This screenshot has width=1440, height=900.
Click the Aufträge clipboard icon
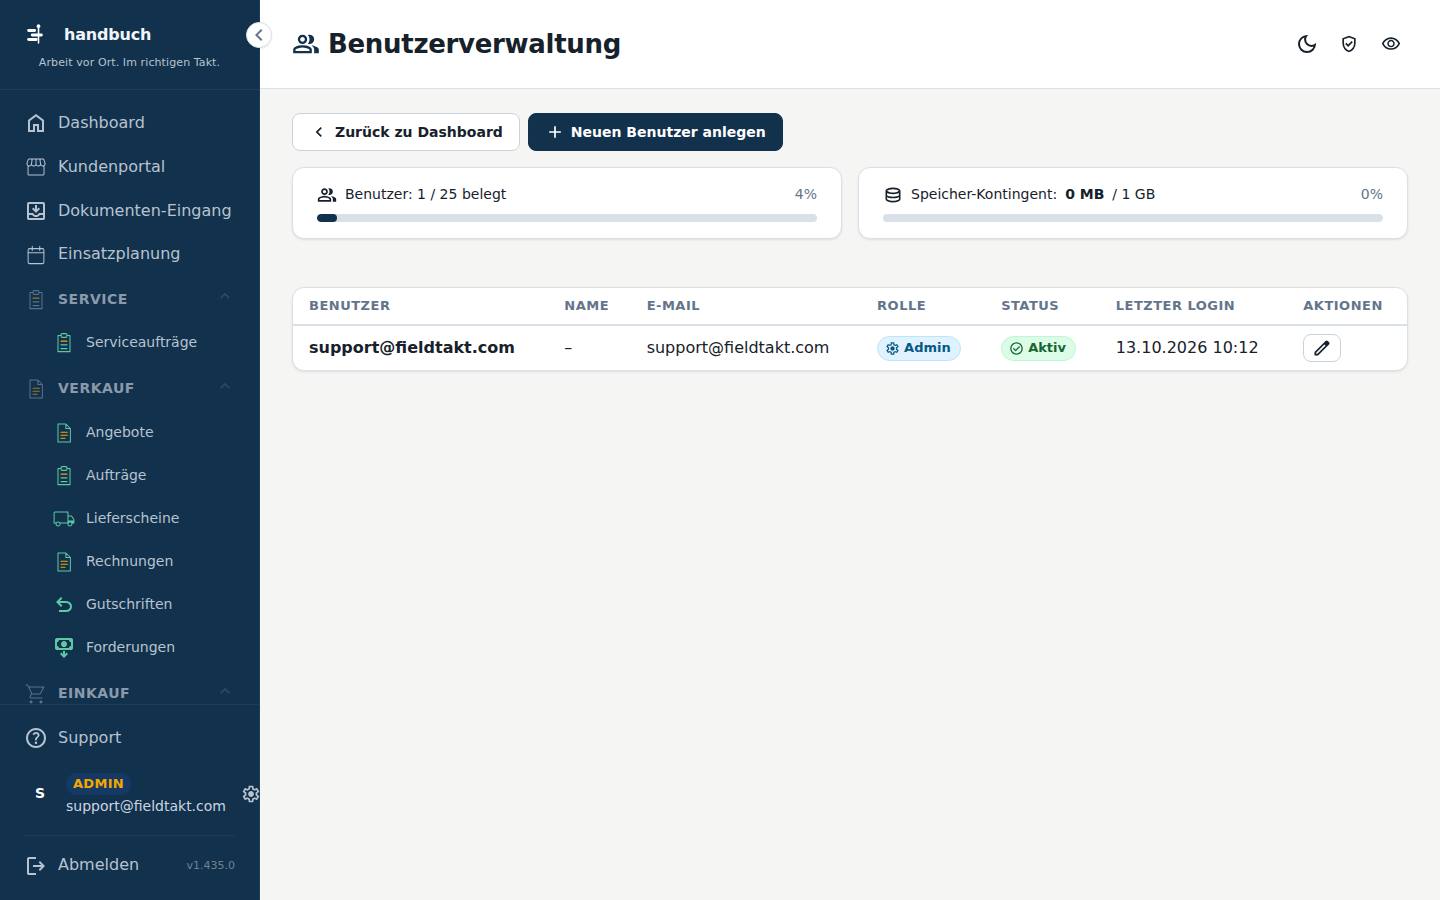pos(64,476)
